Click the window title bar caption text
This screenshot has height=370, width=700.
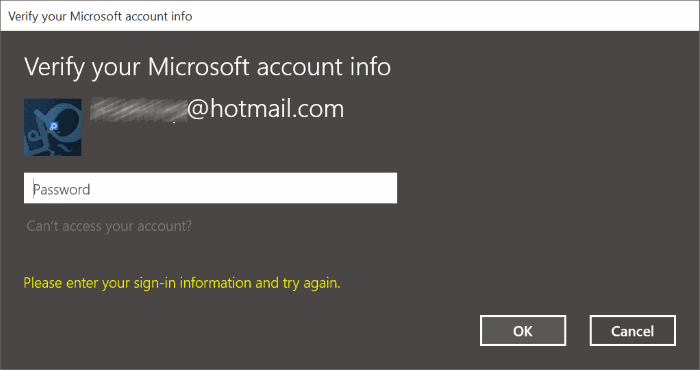100,17
